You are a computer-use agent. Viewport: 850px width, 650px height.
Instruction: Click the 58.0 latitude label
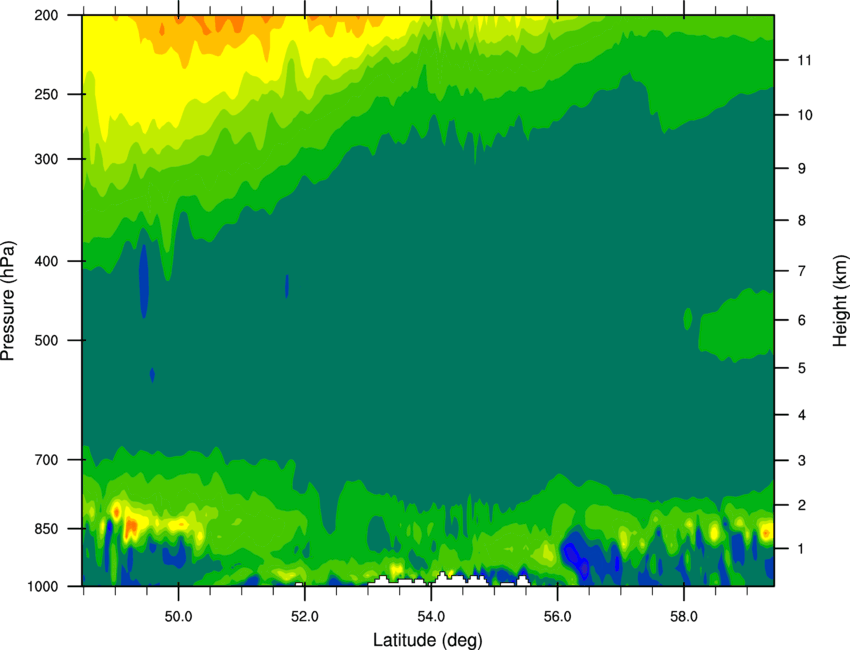[x=684, y=617]
